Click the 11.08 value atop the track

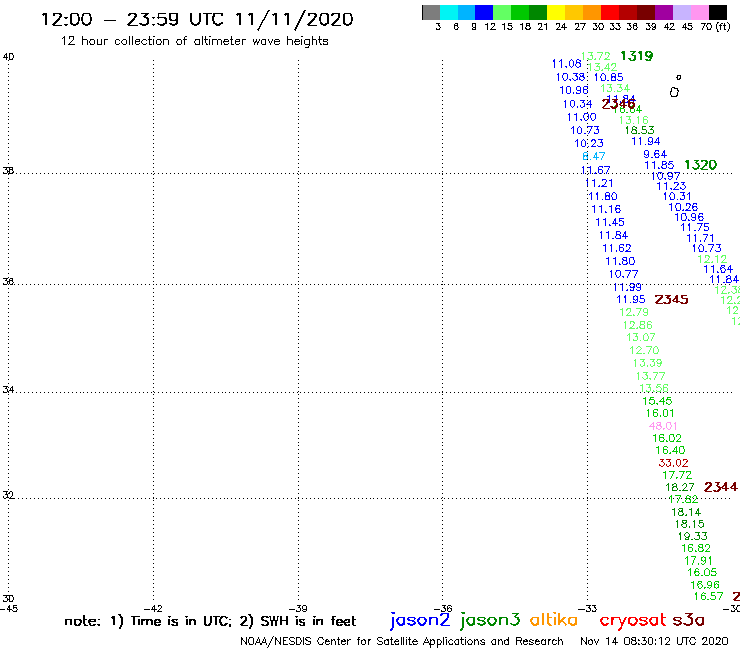pos(567,64)
